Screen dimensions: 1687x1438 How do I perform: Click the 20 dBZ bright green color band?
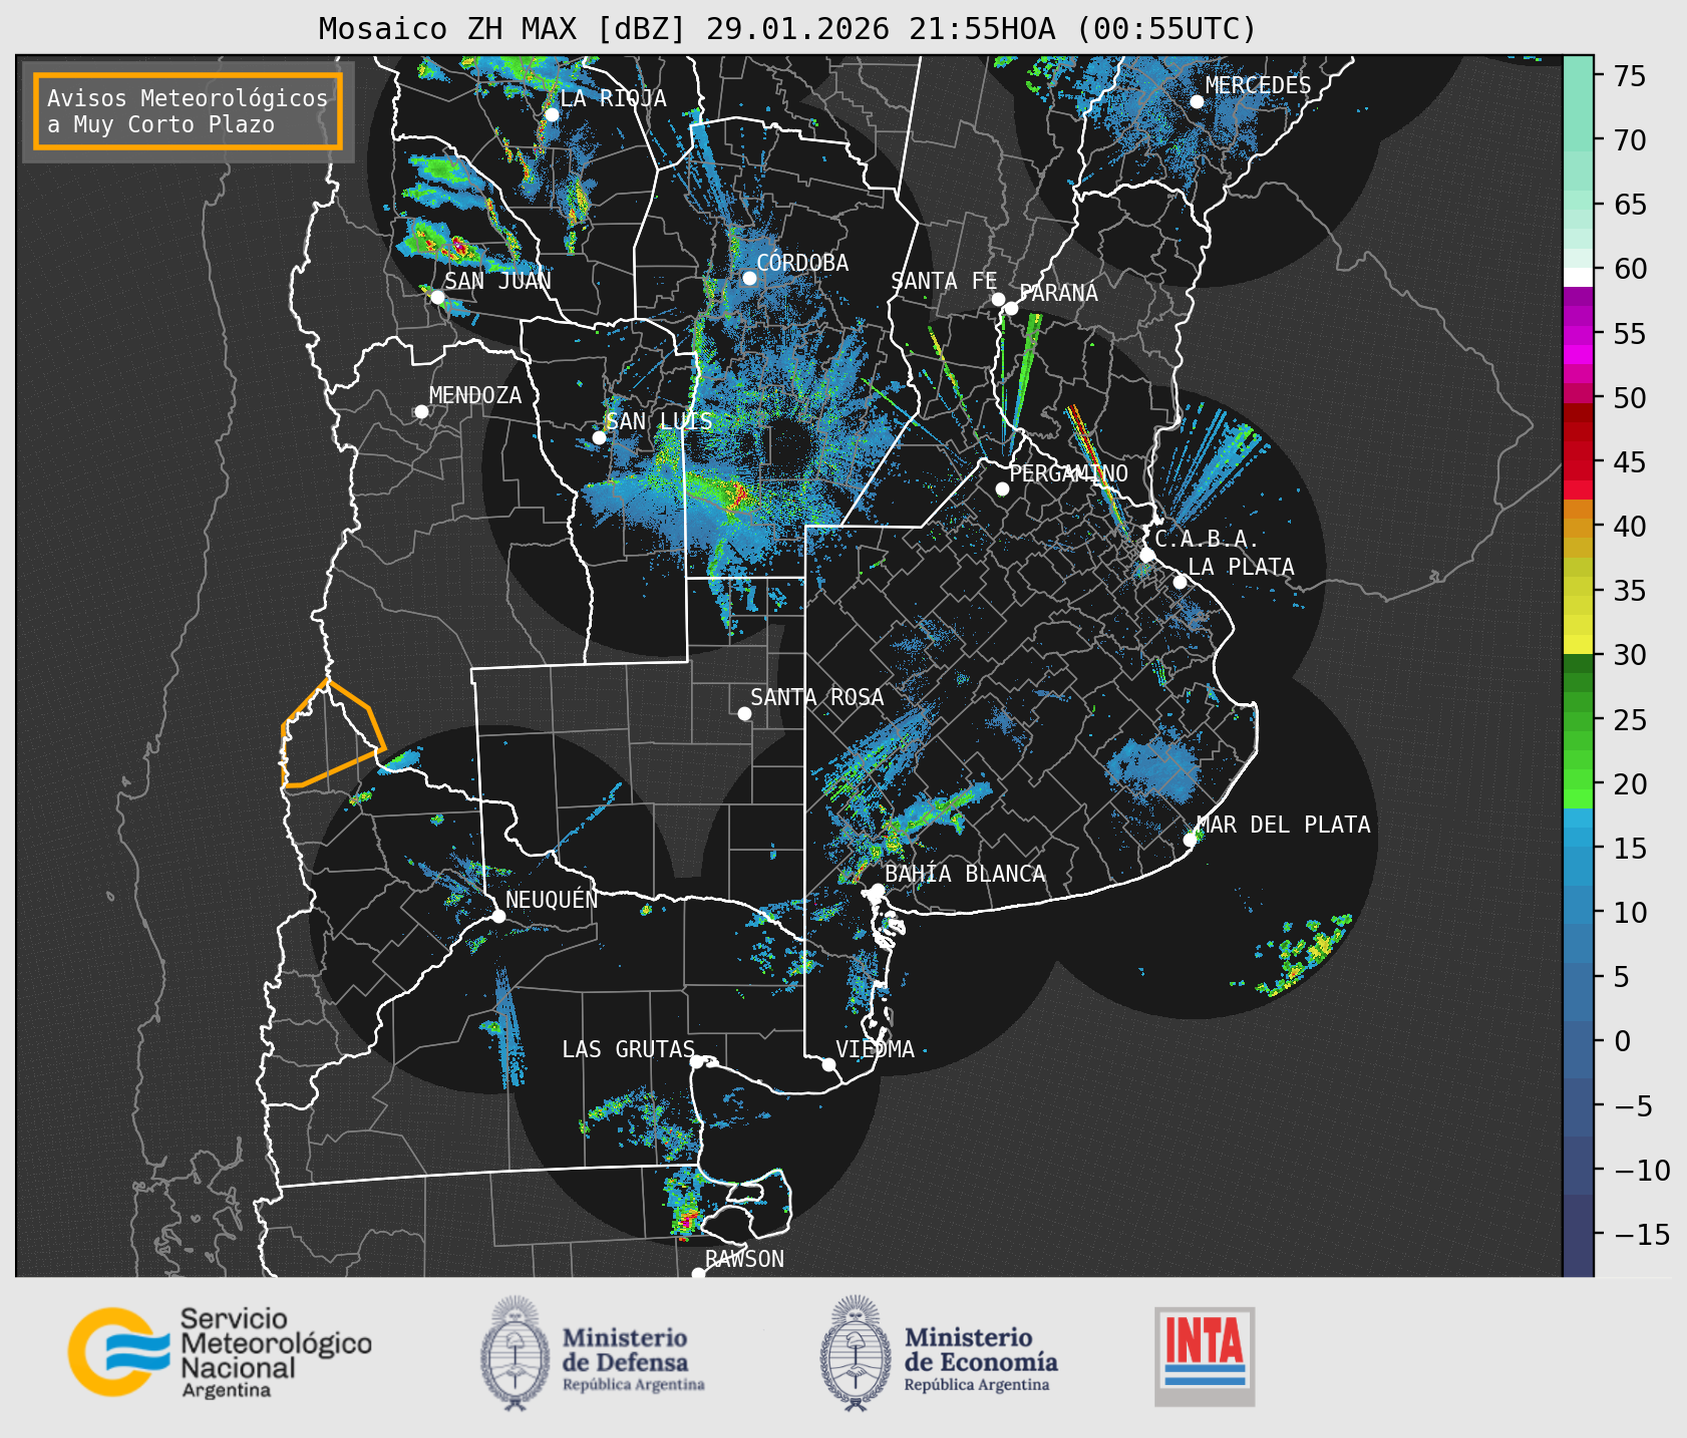coord(1578,798)
